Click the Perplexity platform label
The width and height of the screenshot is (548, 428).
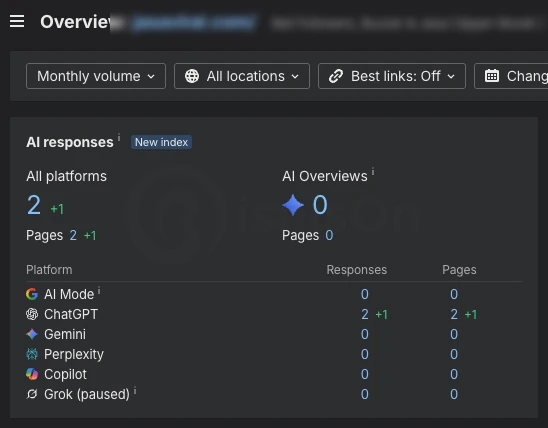pyautogui.click(x=74, y=354)
